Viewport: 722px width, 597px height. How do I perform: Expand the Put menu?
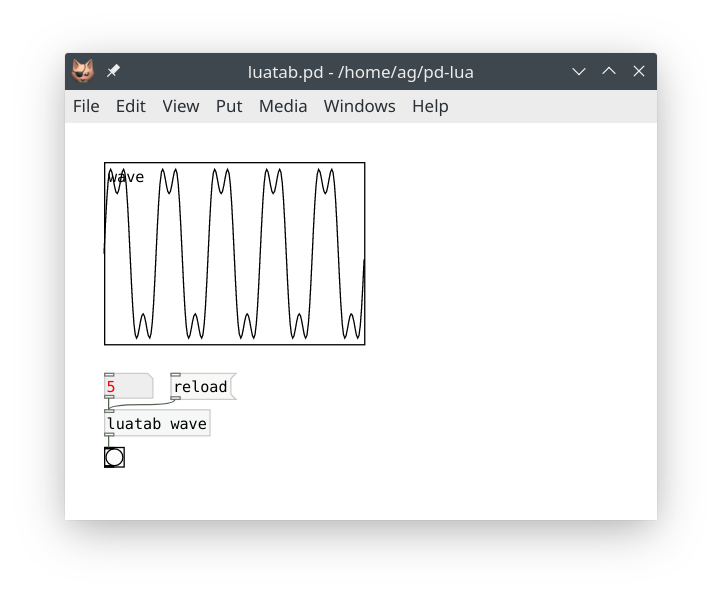[229, 106]
